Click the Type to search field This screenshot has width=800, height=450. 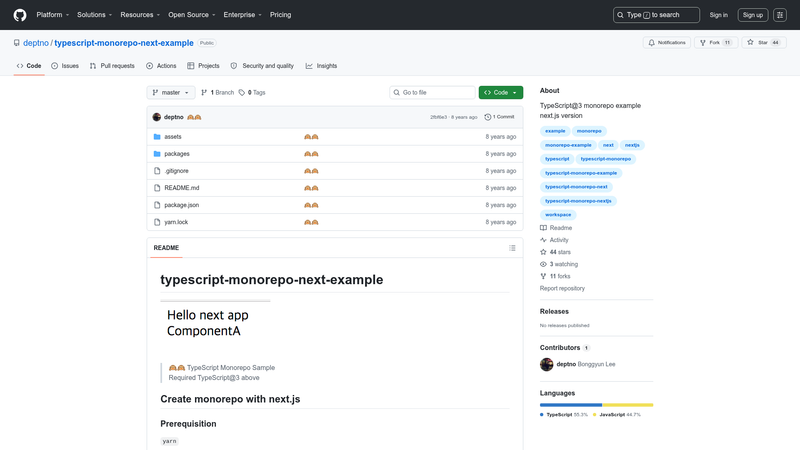click(656, 15)
